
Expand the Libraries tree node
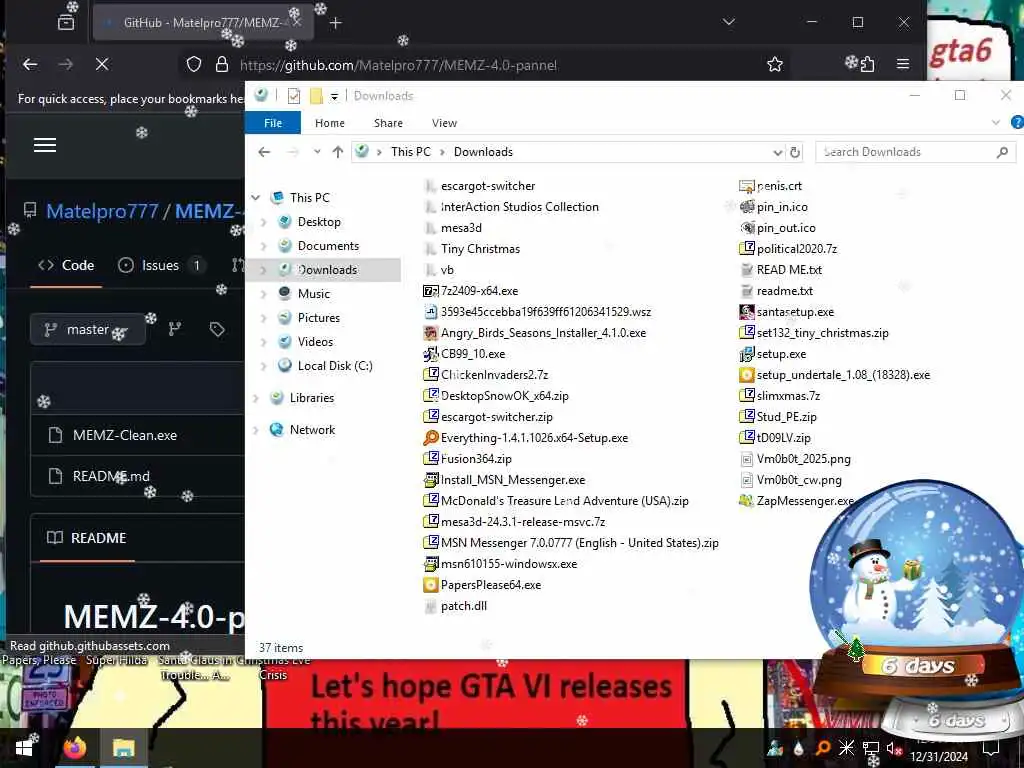click(256, 398)
